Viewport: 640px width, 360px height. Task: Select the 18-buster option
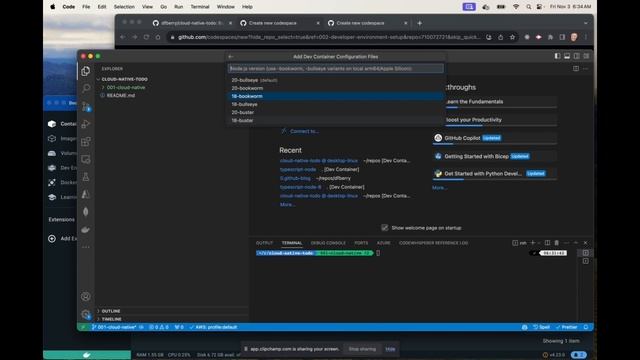pos(335,120)
